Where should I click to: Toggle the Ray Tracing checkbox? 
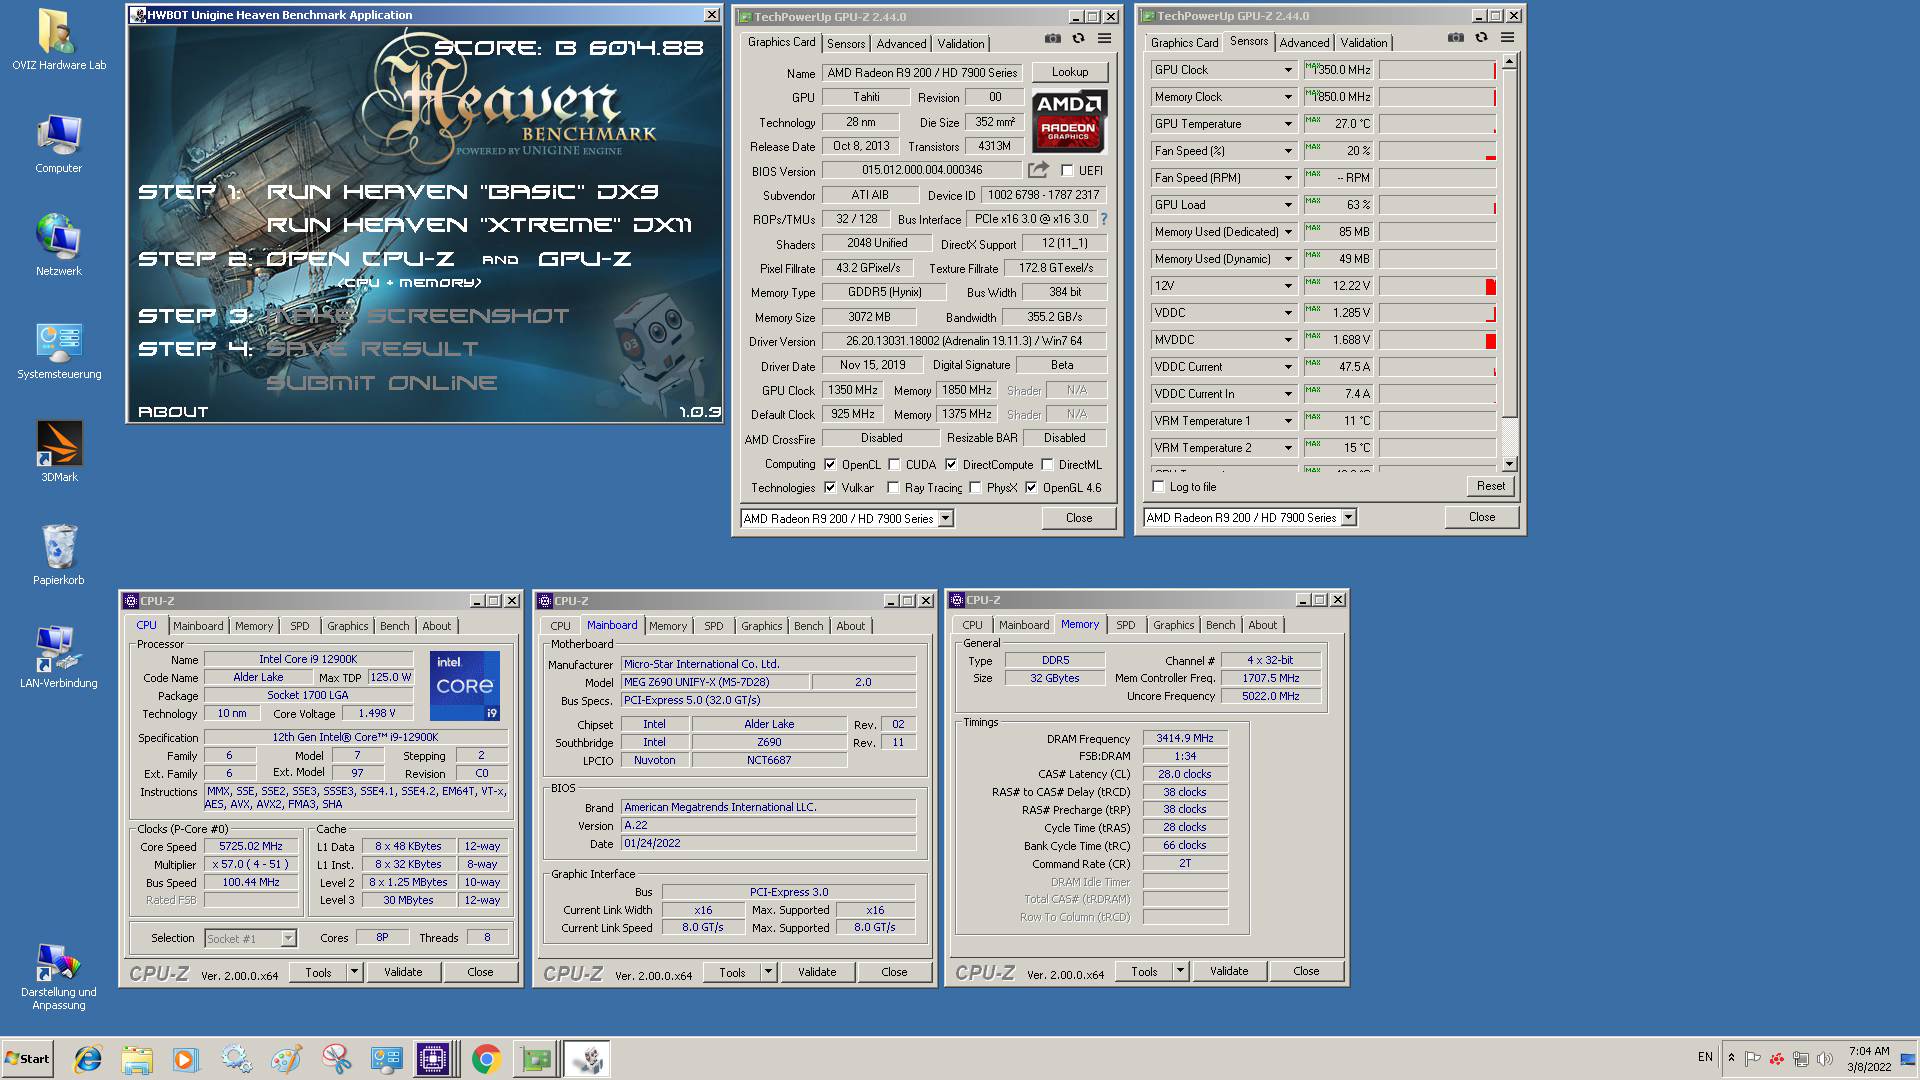click(x=893, y=488)
